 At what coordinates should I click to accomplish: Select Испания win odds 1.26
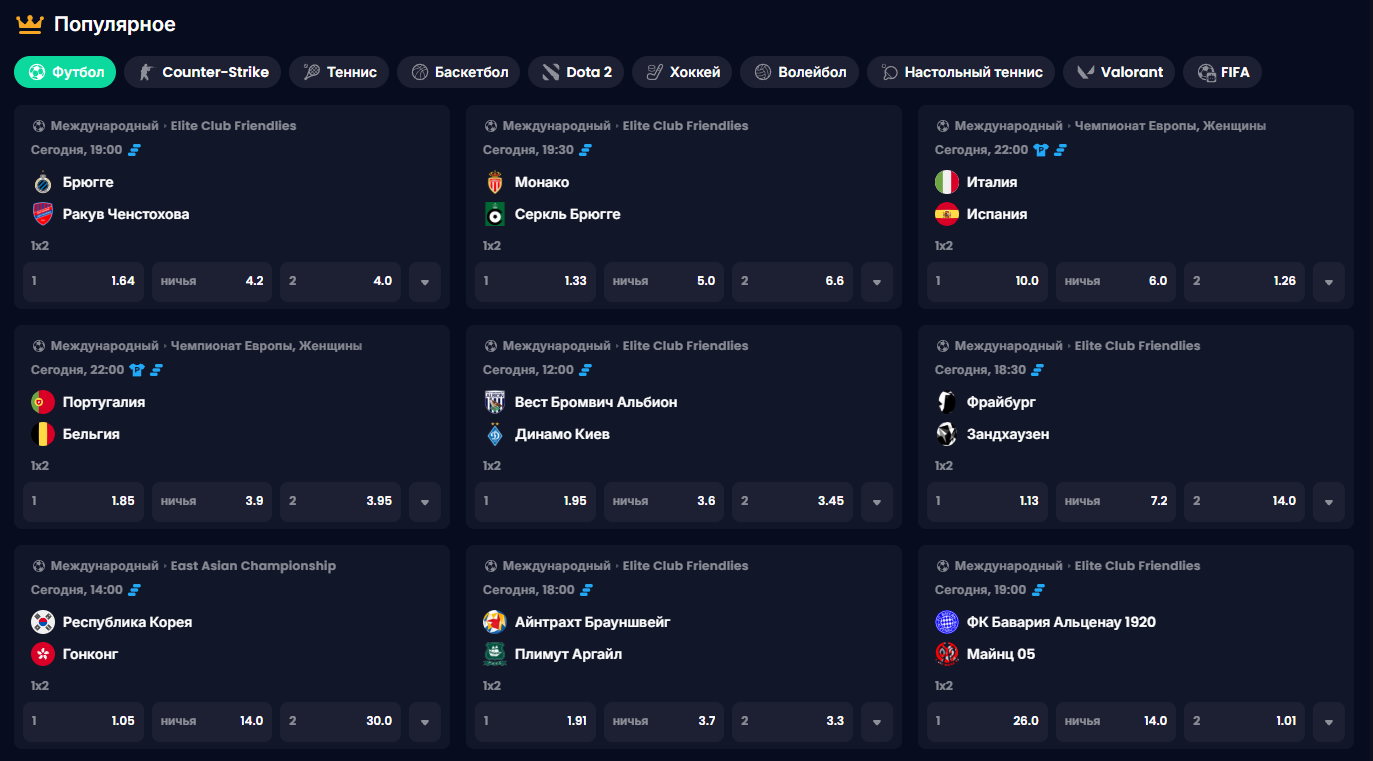pos(1244,281)
